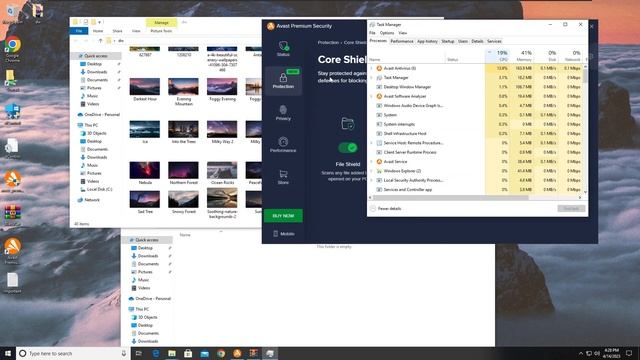640x360 pixels.
Task: Open Task View from the taskbar
Action: 138,353
